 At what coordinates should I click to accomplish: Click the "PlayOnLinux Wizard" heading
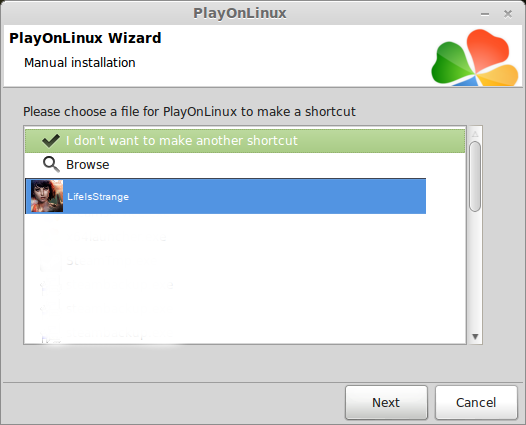point(85,38)
